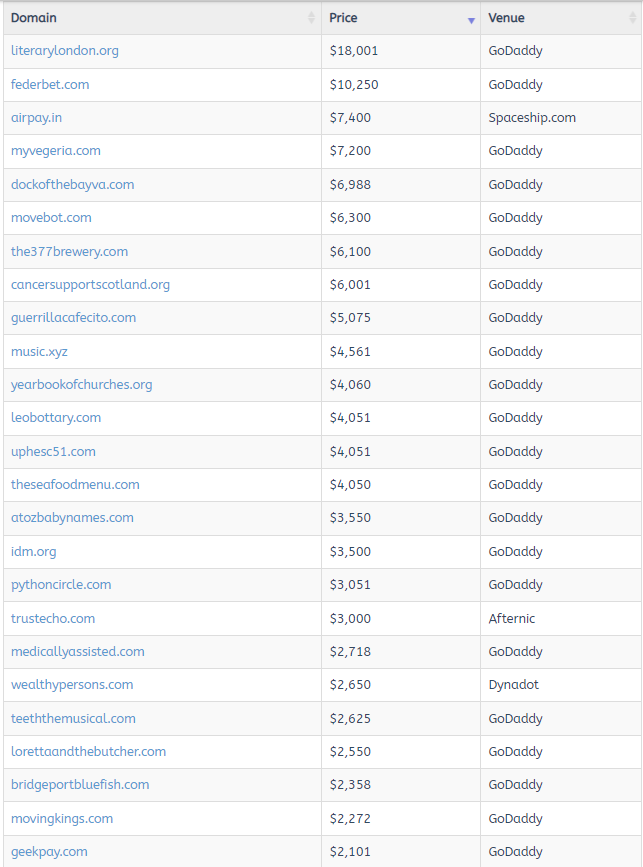Click the Spaceship.com venue cell
The width and height of the screenshot is (643, 867).
pyautogui.click(x=532, y=118)
